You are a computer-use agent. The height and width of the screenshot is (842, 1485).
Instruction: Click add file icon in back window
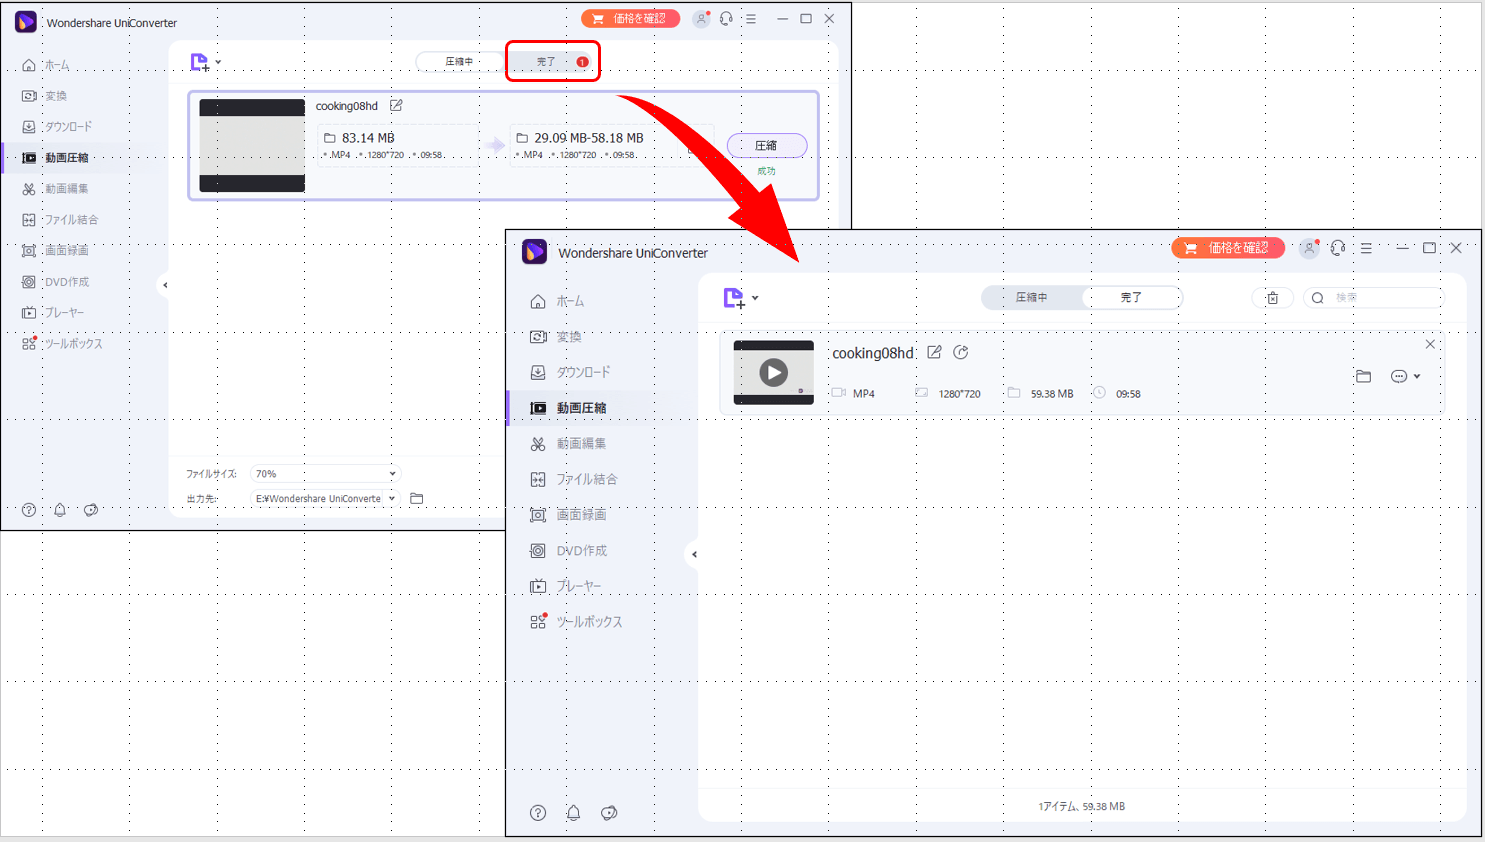pos(200,62)
